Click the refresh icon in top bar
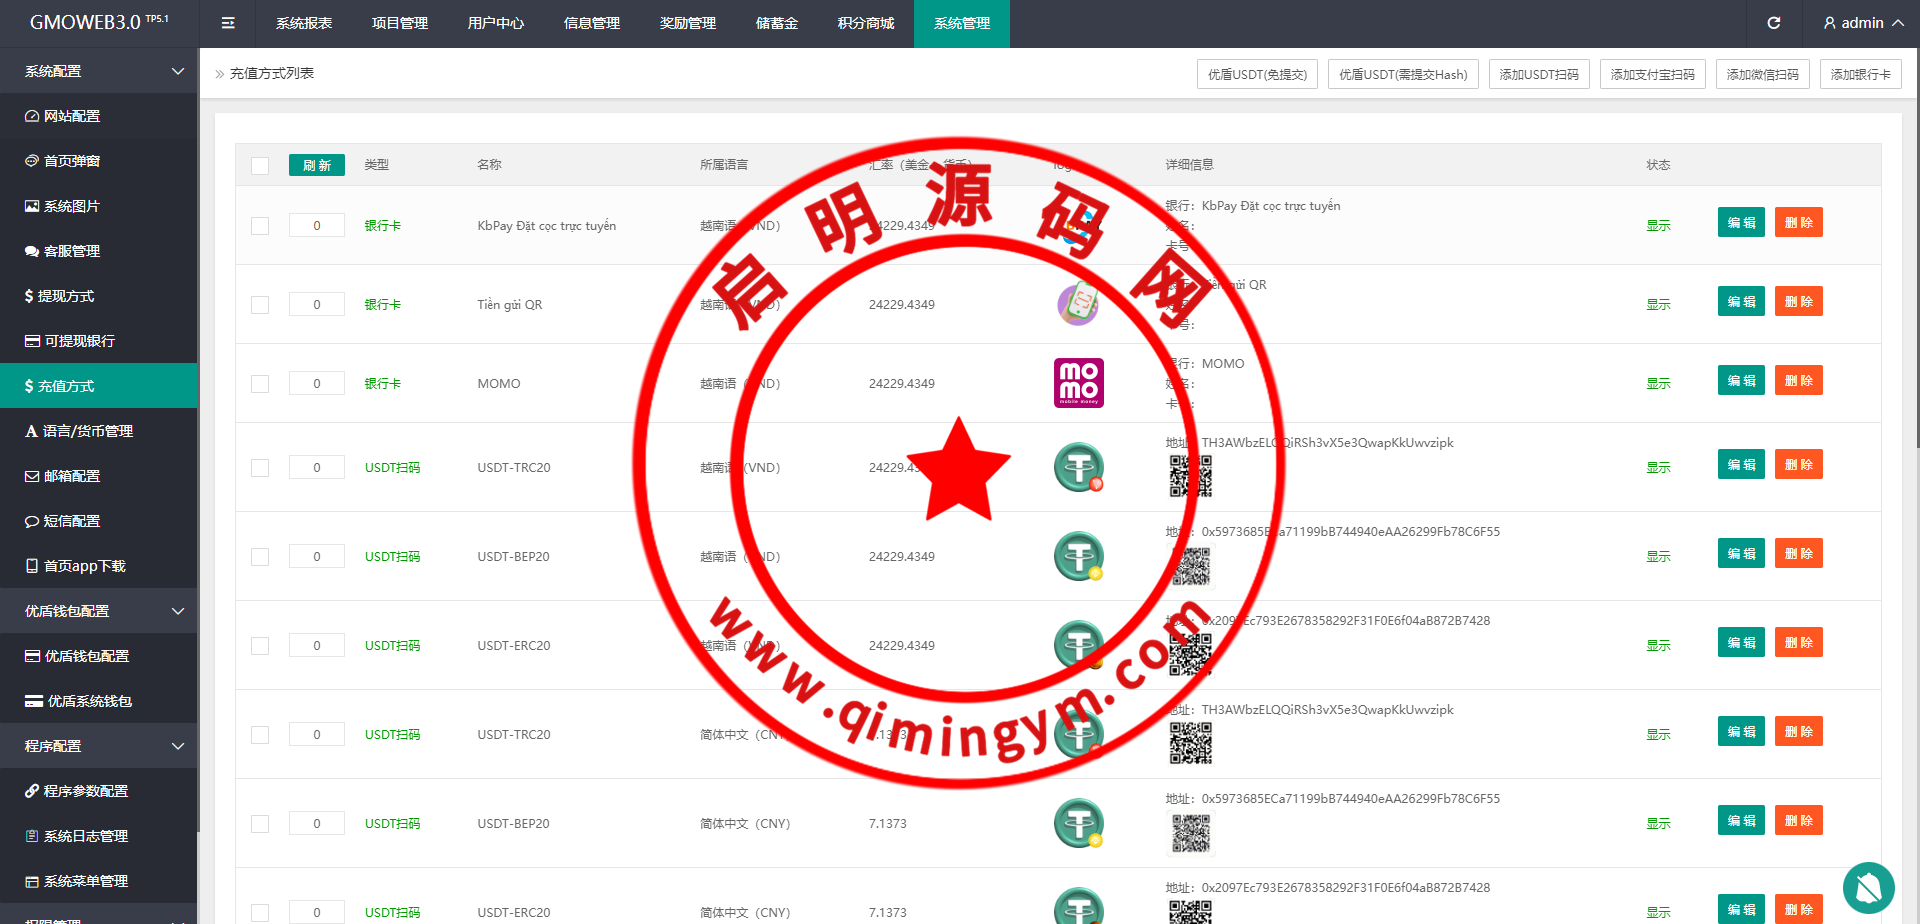 point(1773,23)
